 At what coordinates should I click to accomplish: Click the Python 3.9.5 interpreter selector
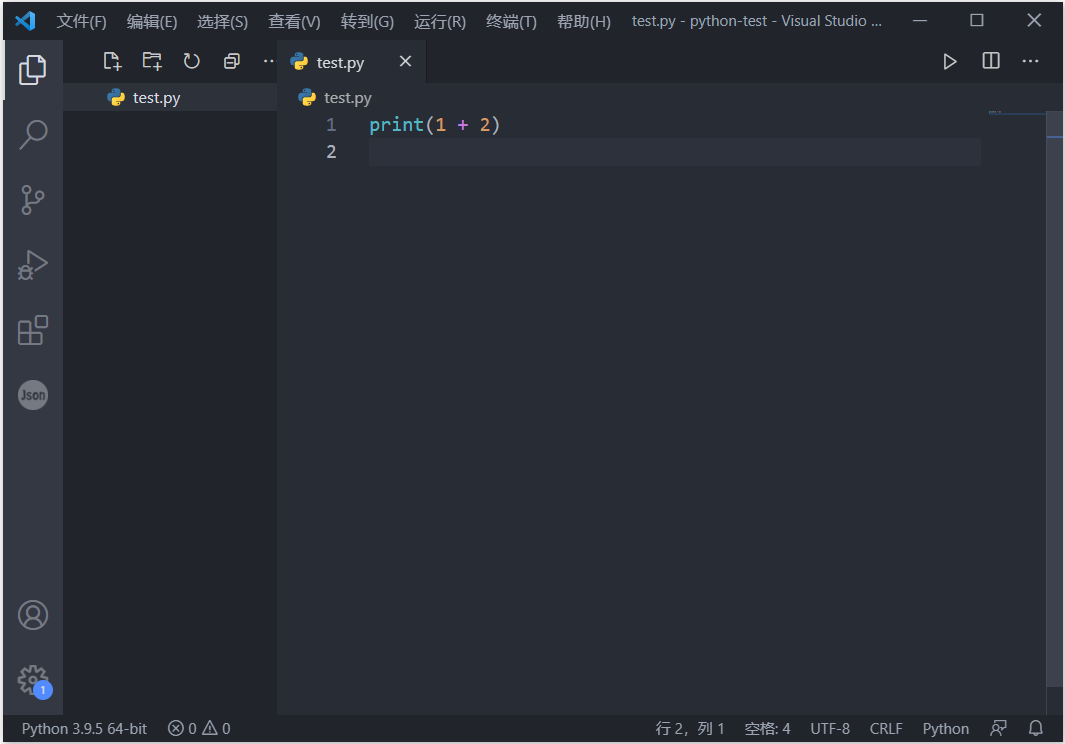tap(84, 728)
